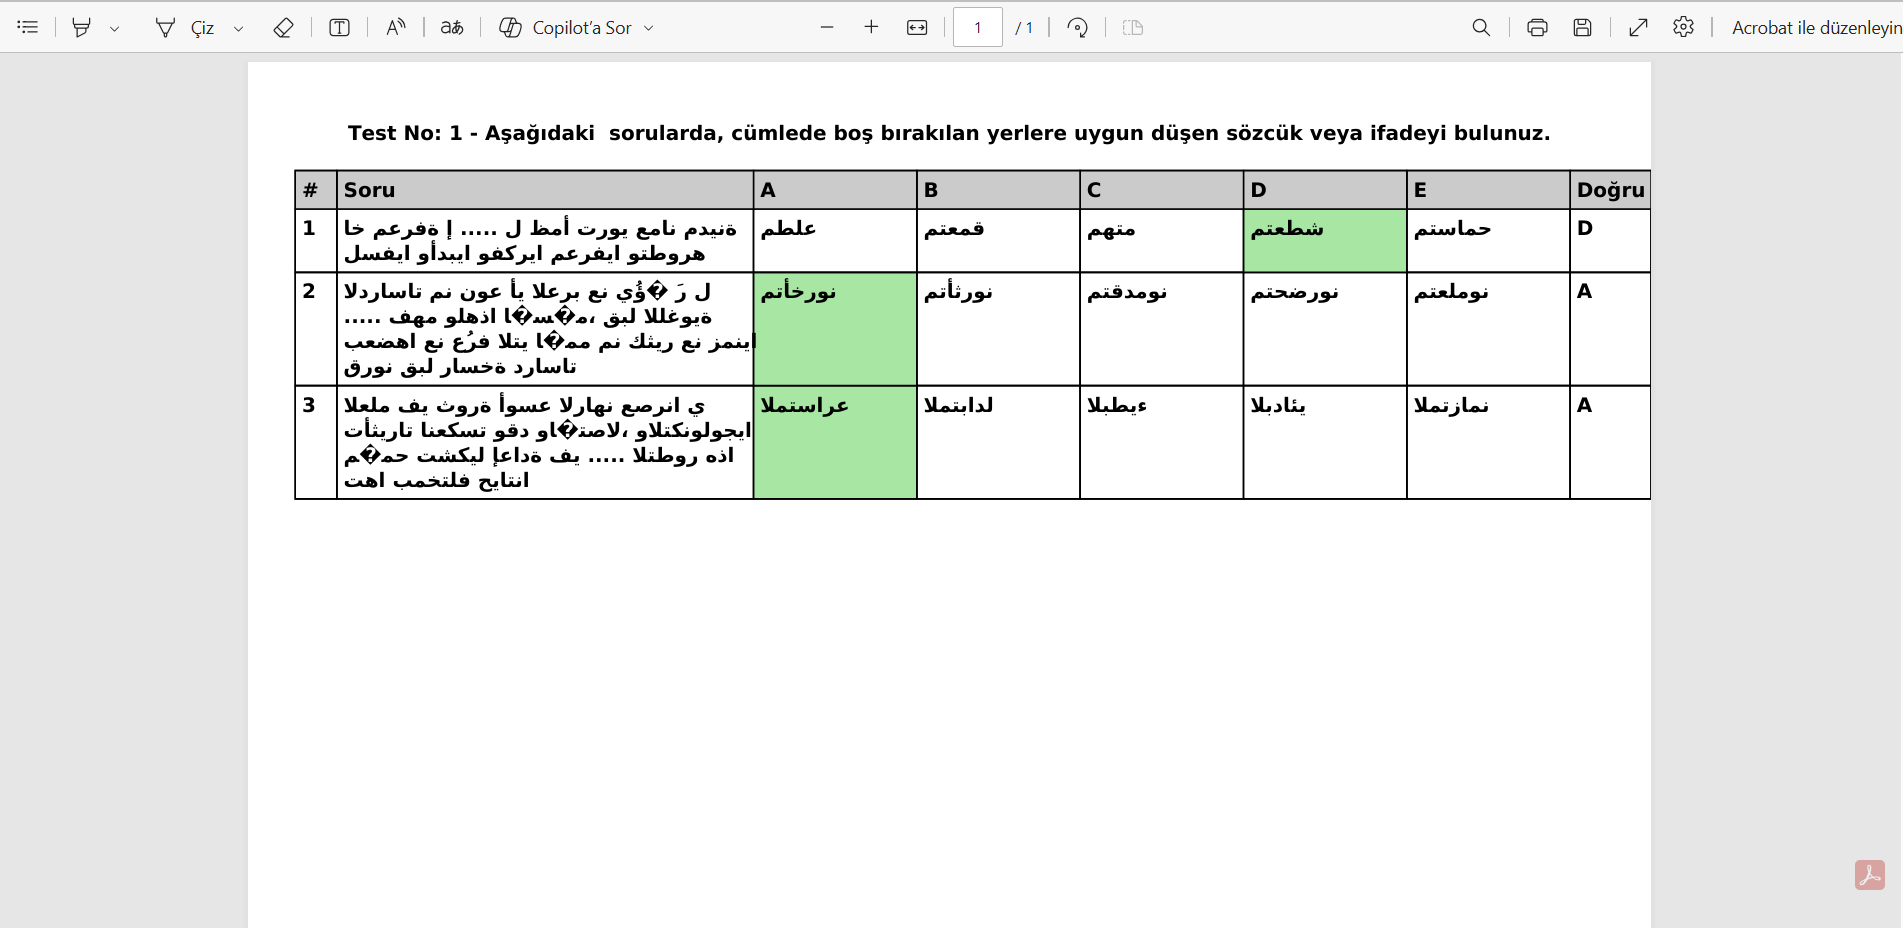Open the translate icon

pos(452,27)
